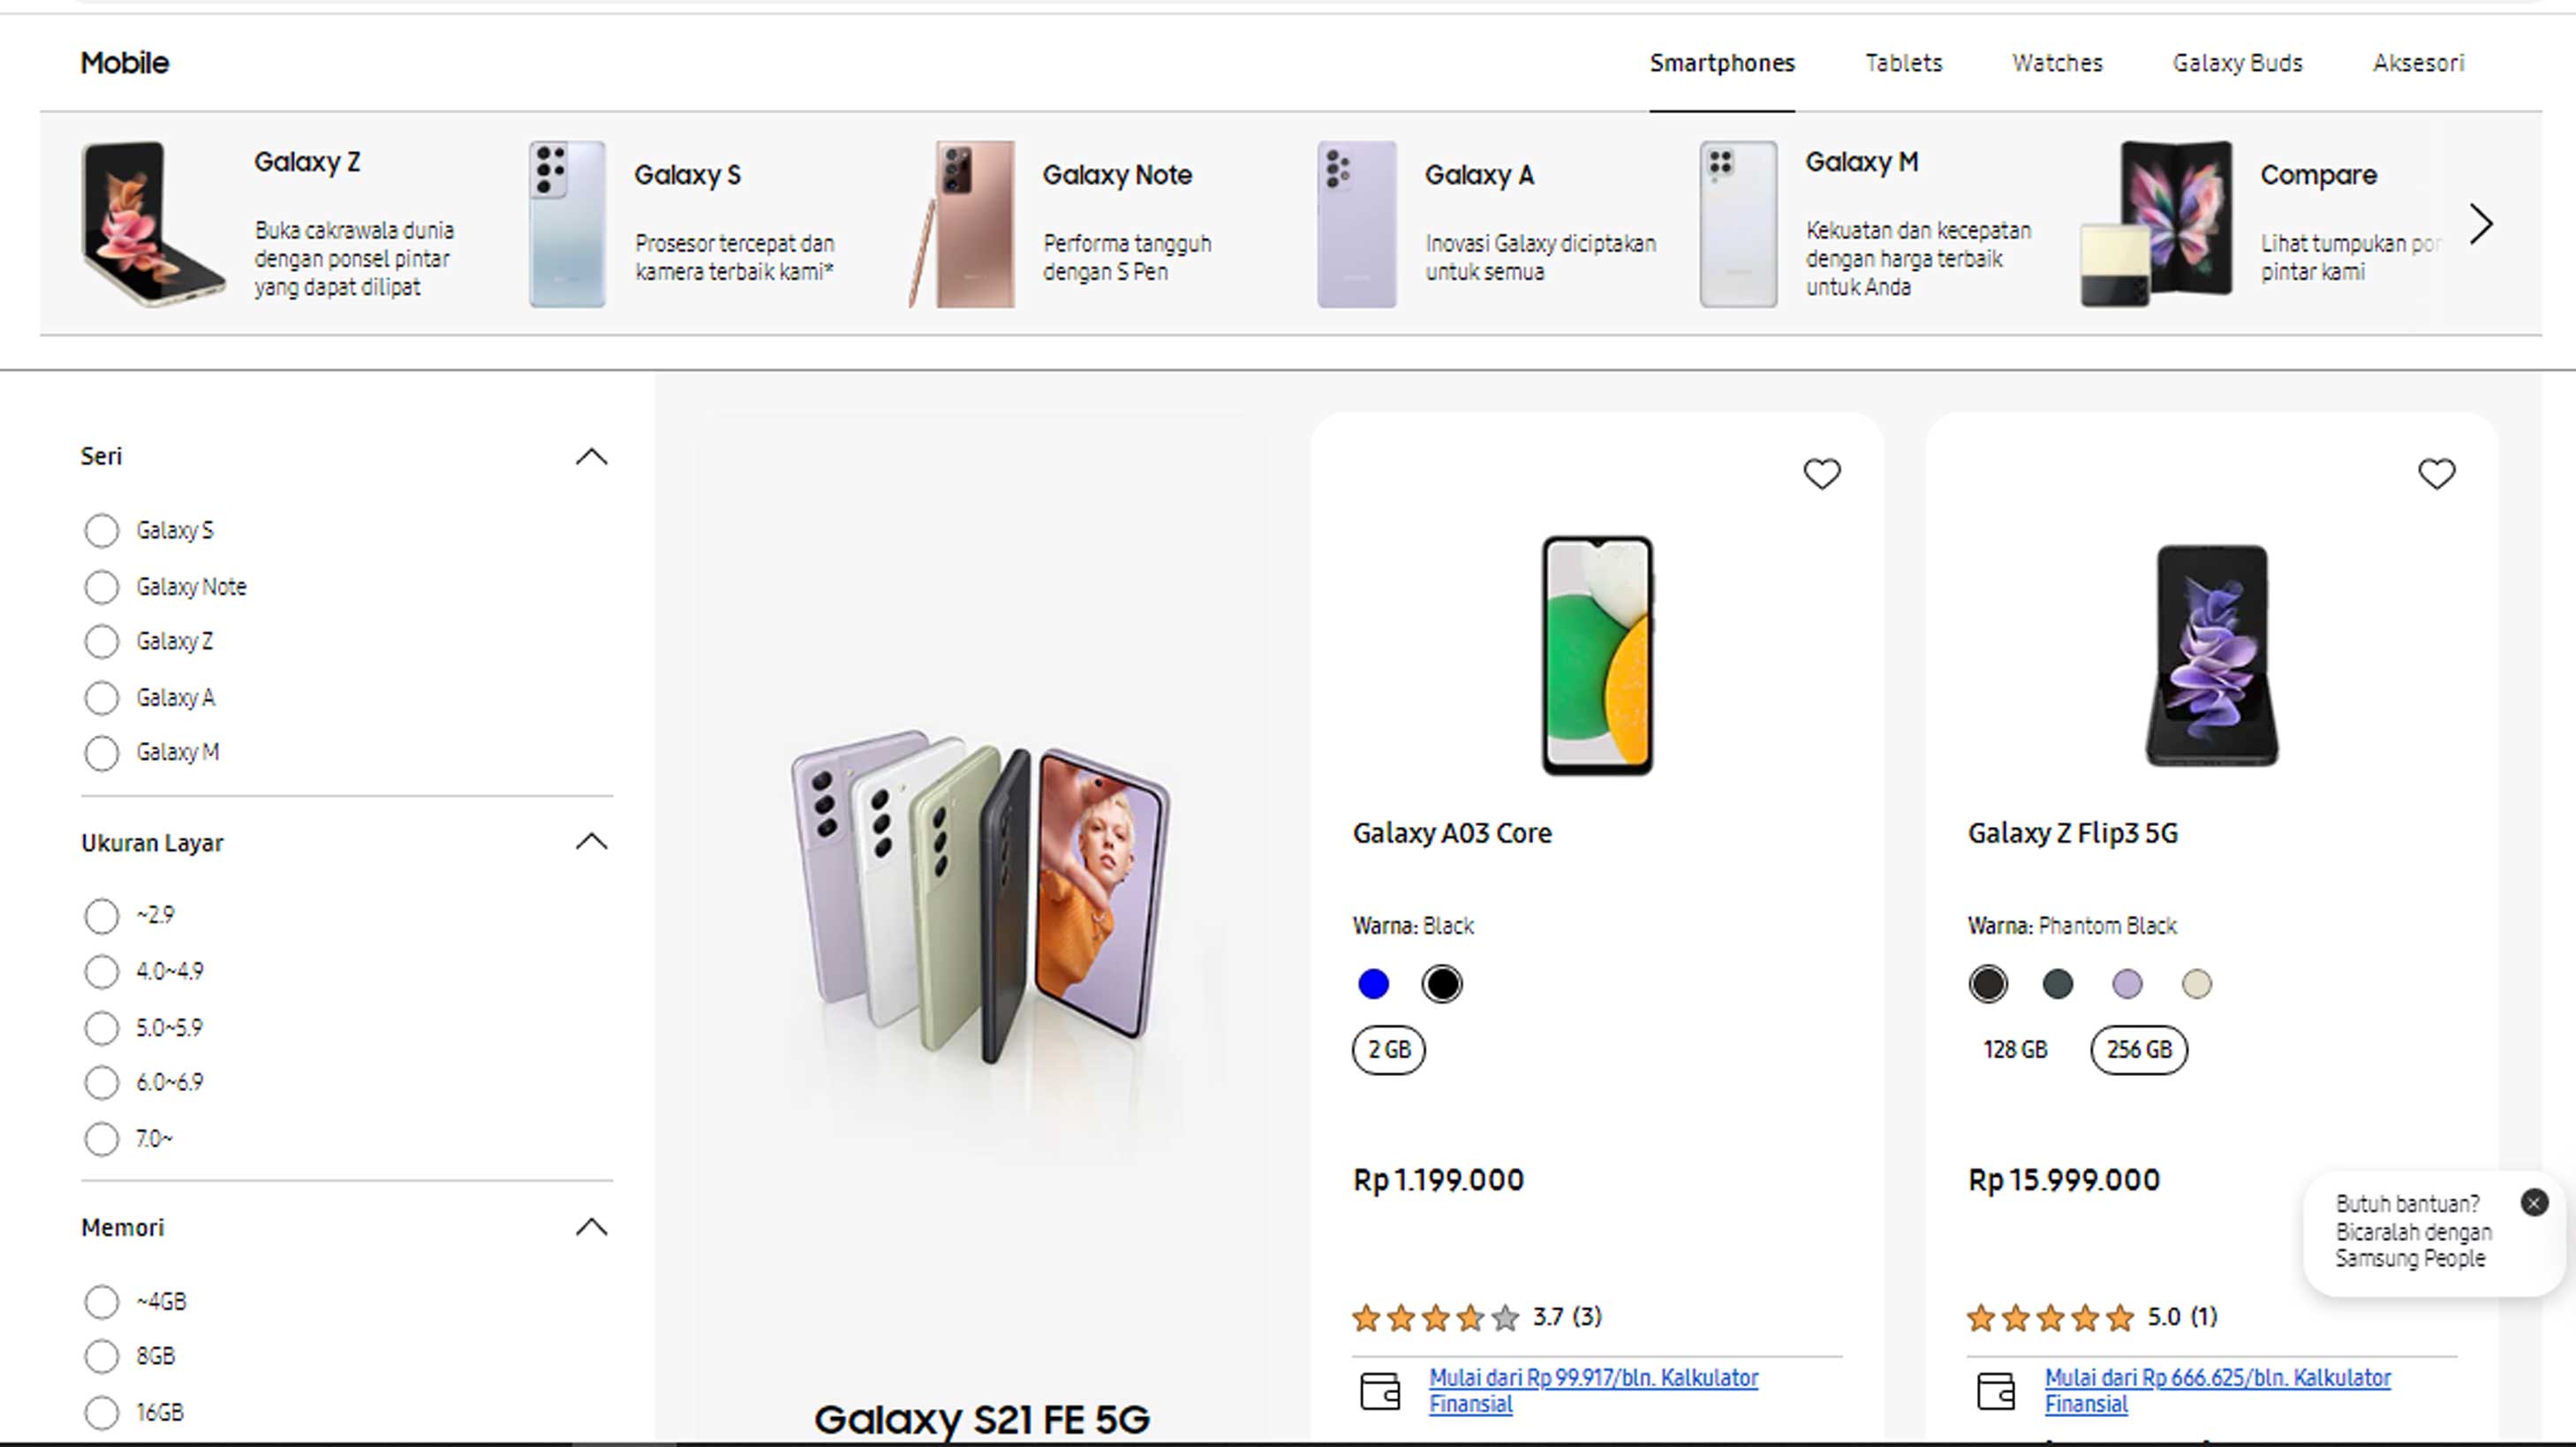The image size is (2576, 1447).
Task: Click the wallet icon under Galaxy A03 Core
Action: (x=1380, y=1390)
